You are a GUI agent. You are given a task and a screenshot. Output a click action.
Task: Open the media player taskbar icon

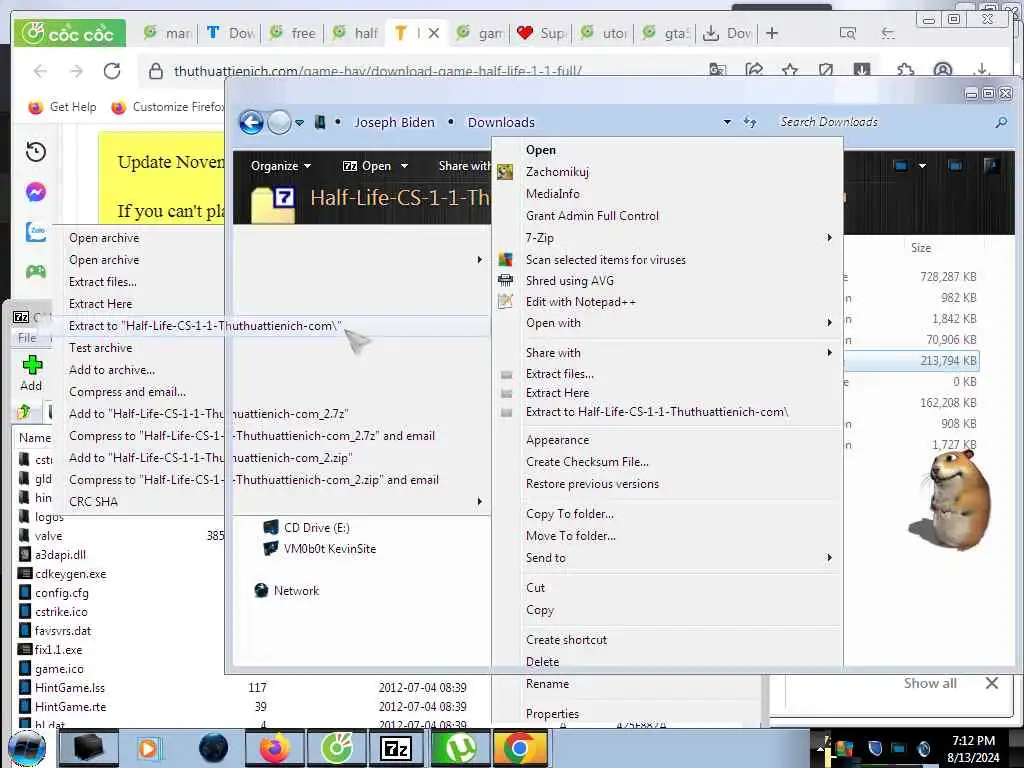click(x=149, y=748)
